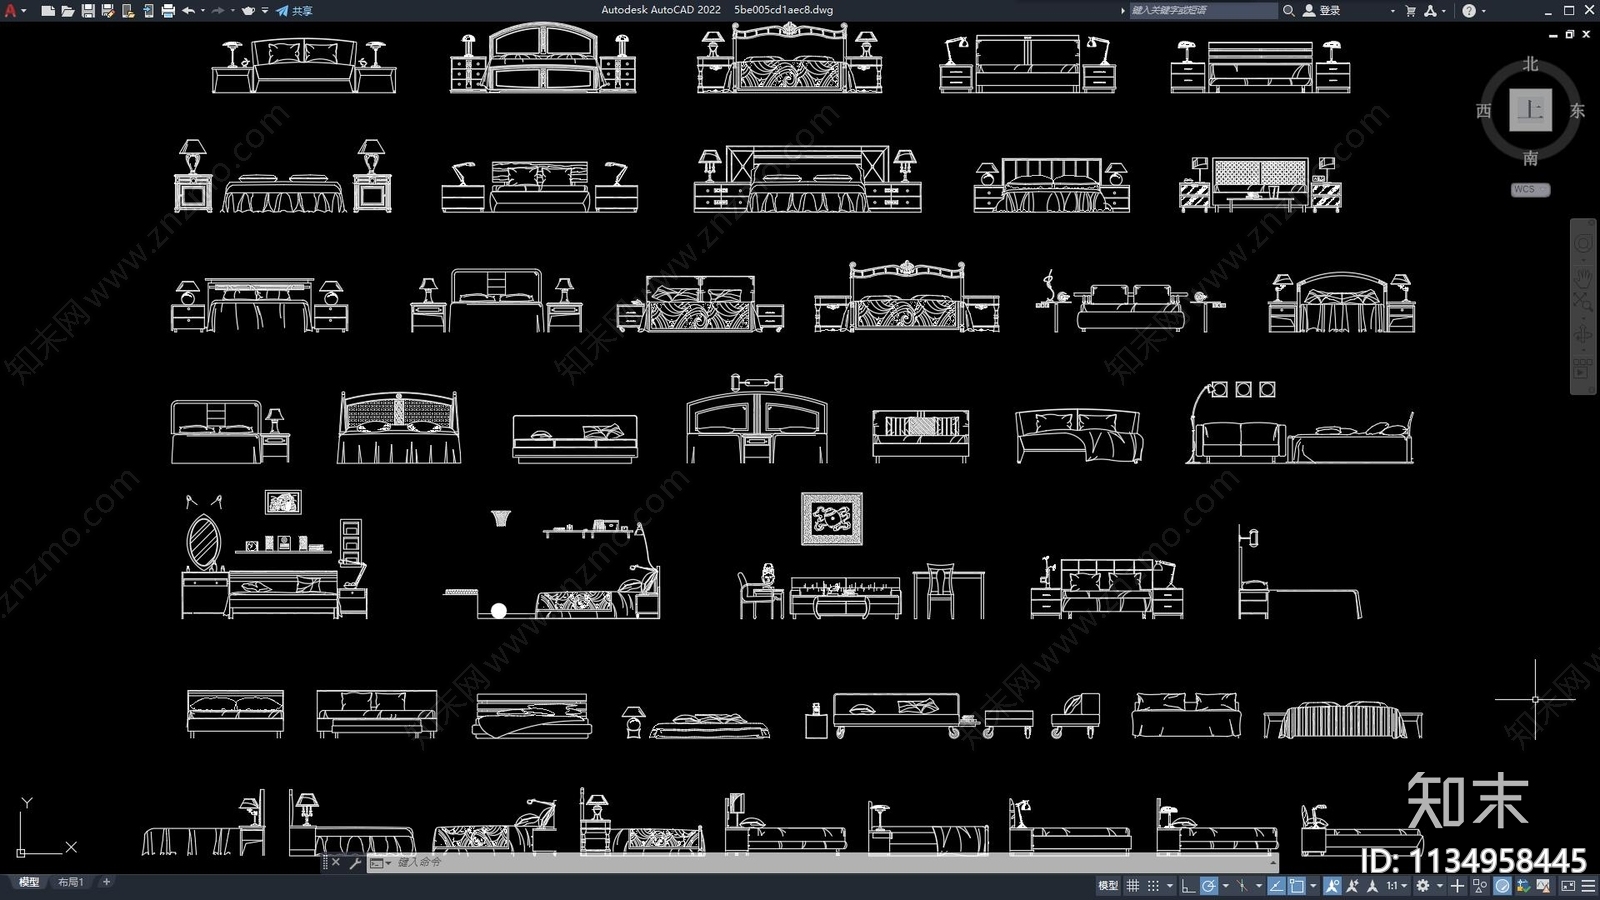
Task: Click the isolate objects icon
Action: [x=1479, y=885]
